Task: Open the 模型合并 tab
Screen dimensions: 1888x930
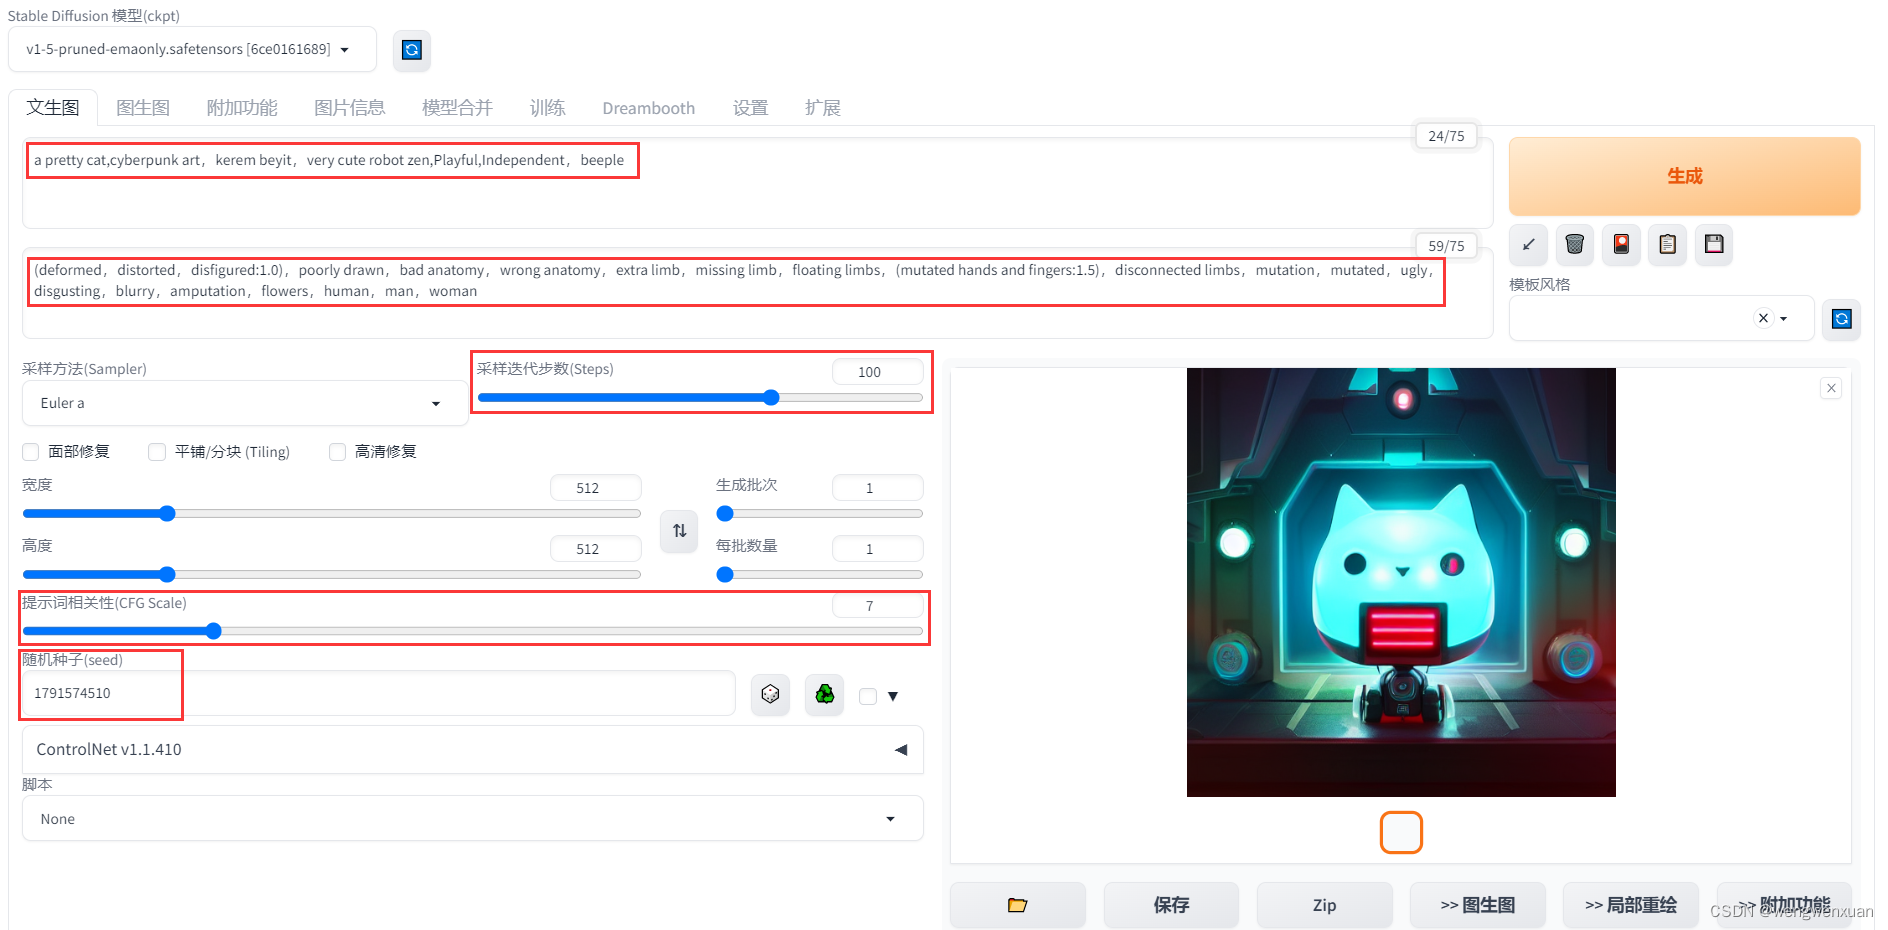Action: coord(457,108)
